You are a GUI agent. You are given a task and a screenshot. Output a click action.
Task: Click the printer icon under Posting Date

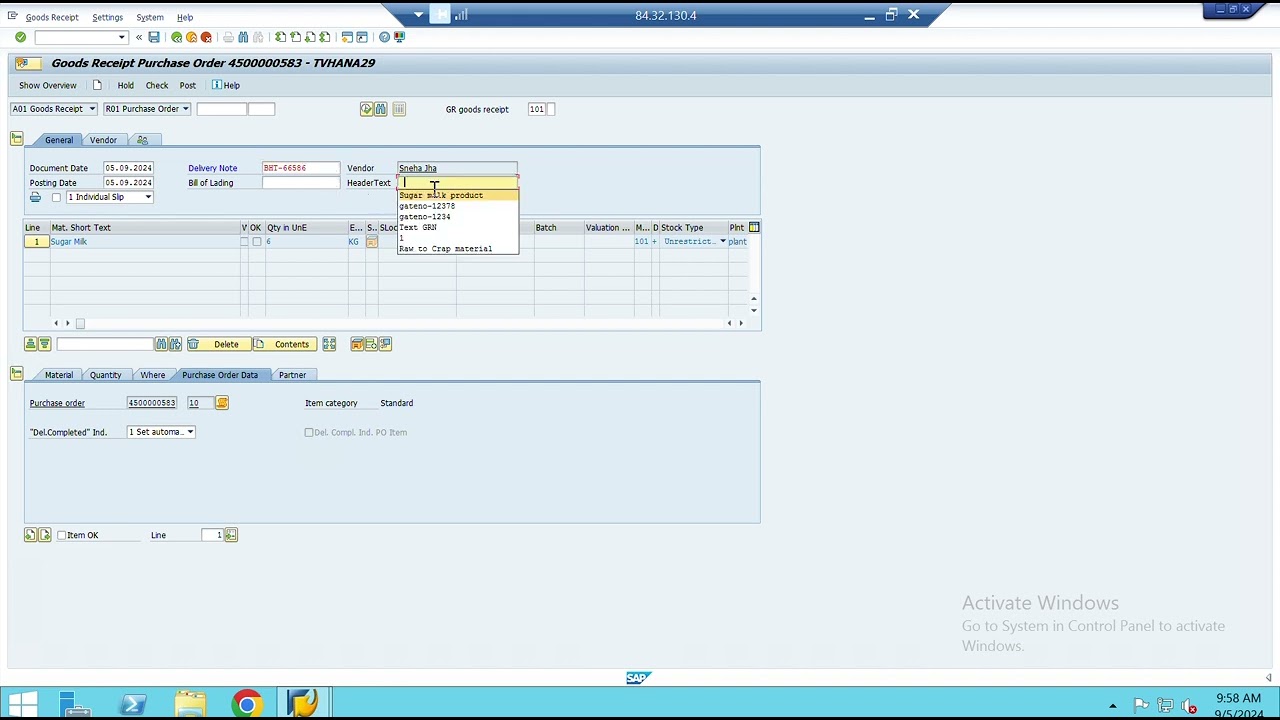click(x=35, y=197)
